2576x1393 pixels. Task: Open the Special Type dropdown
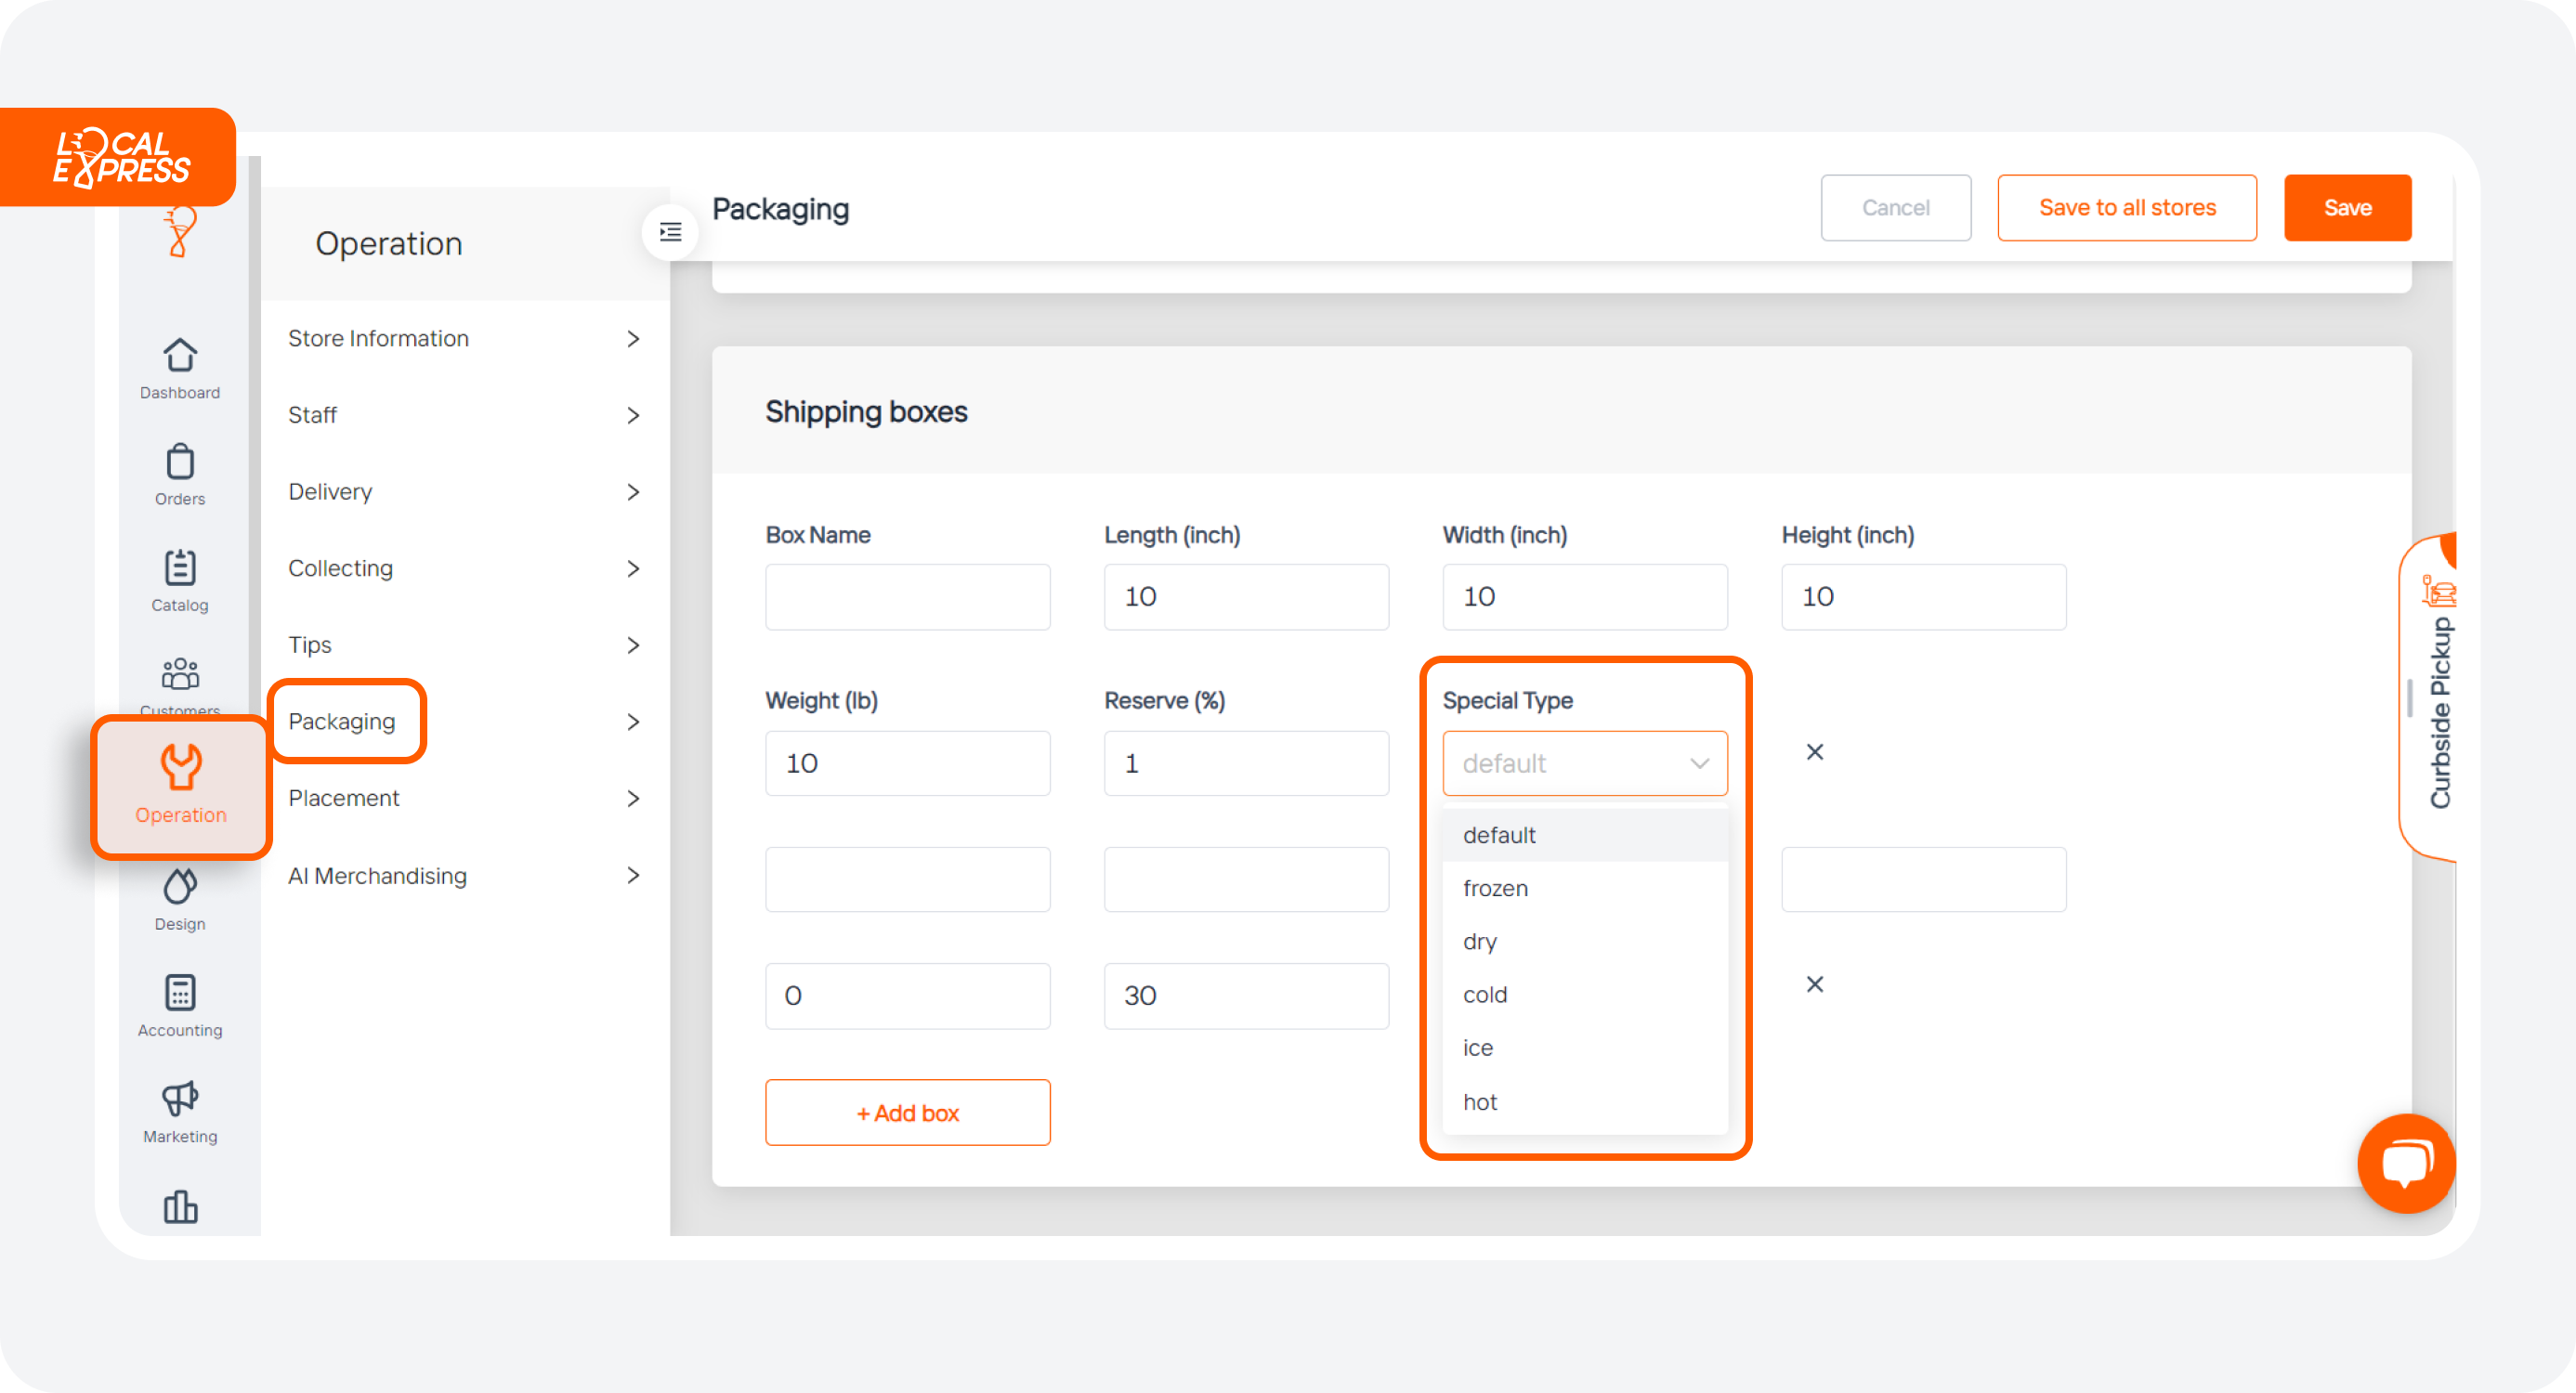(1584, 763)
